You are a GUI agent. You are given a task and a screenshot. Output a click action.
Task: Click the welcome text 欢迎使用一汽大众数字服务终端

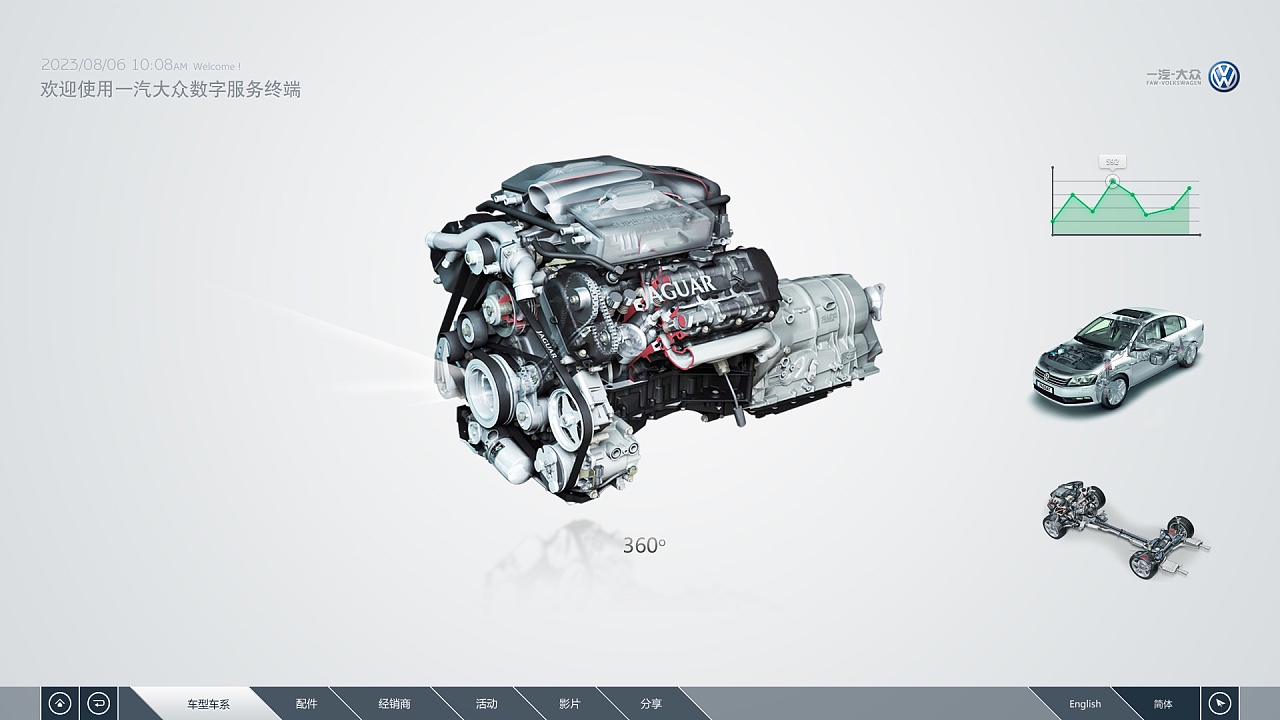(170, 89)
